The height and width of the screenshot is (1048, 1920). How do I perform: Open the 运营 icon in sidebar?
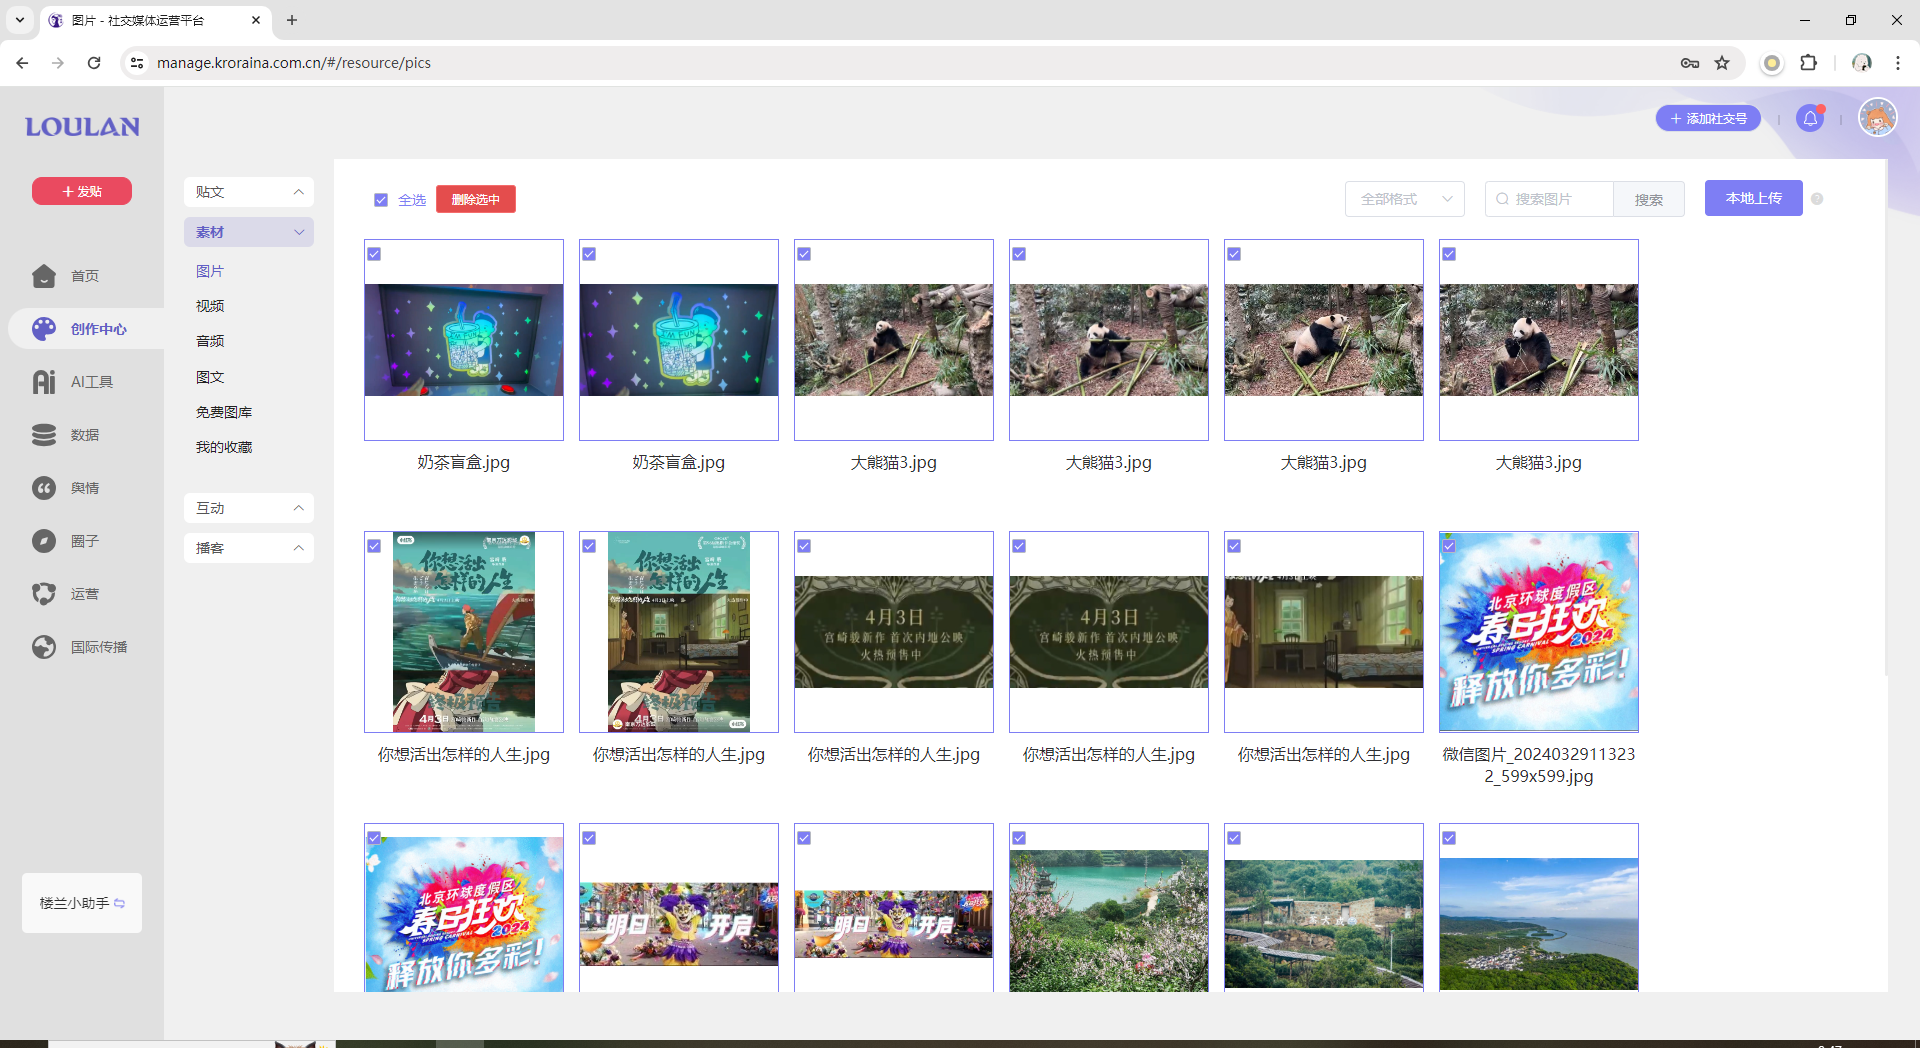[44, 594]
